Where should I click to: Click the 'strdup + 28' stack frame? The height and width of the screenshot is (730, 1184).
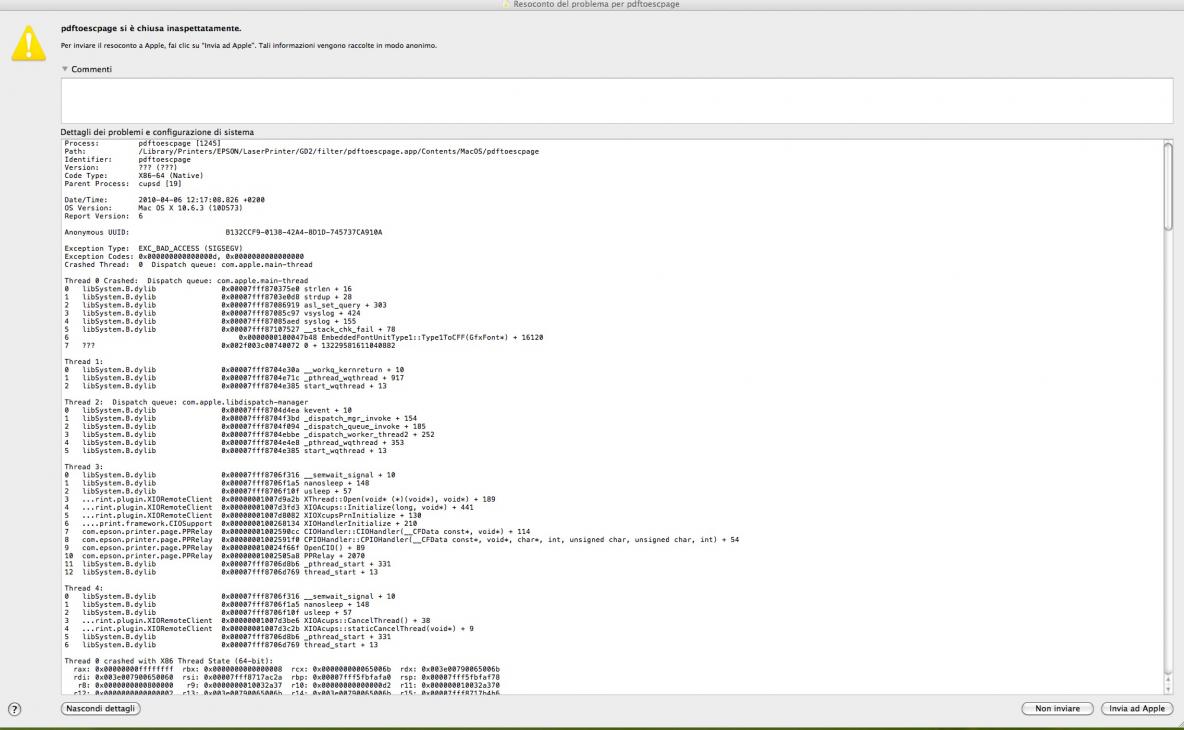pyautogui.click(x=208, y=297)
